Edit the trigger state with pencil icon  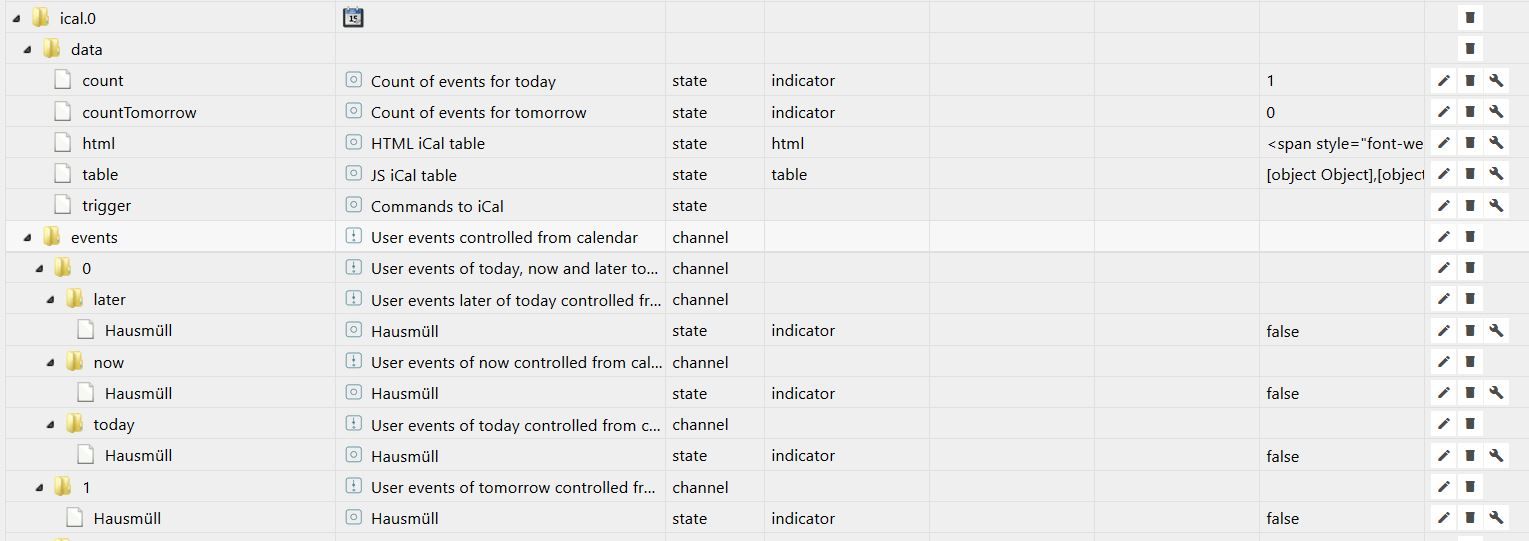(x=1443, y=206)
